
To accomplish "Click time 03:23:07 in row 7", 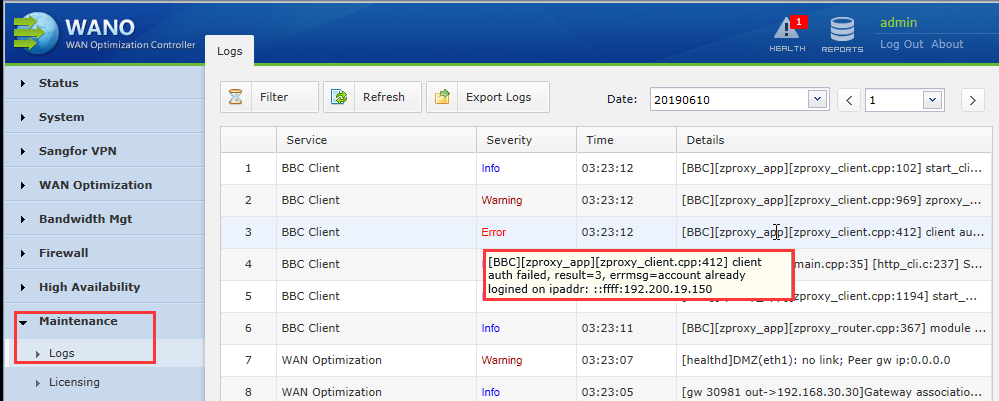I will pyautogui.click(x=607, y=360).
